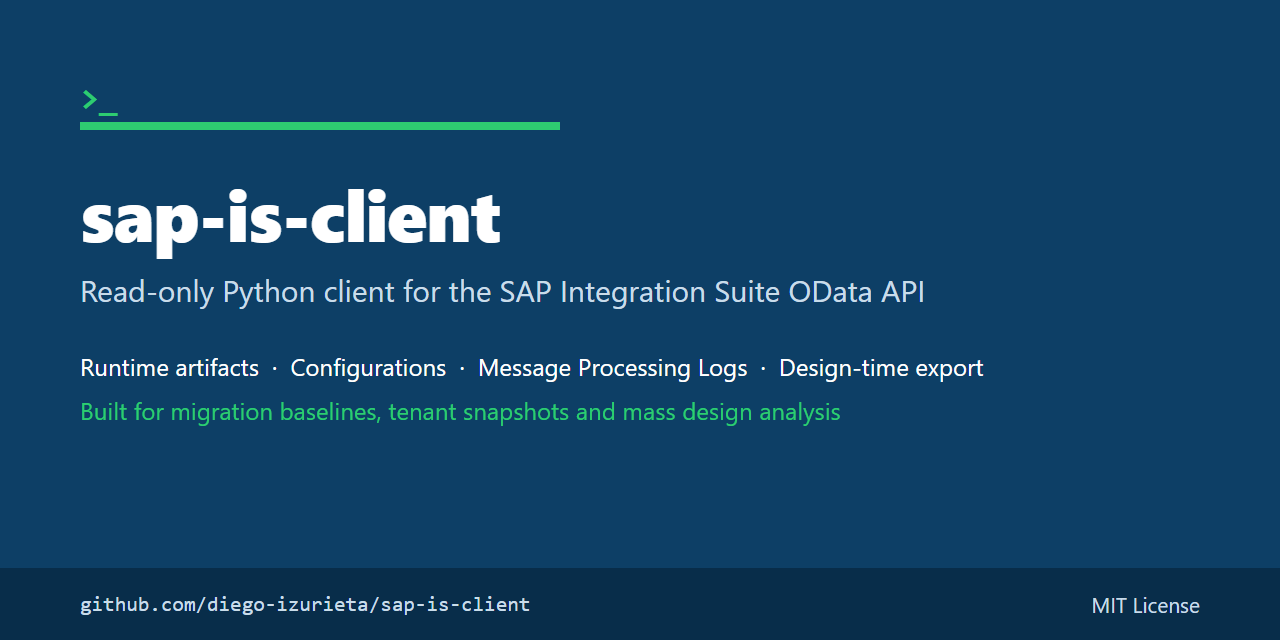This screenshot has width=1280, height=640.
Task: Click the green 'Built for migration baselines' line
Action: pyautogui.click(x=460, y=412)
